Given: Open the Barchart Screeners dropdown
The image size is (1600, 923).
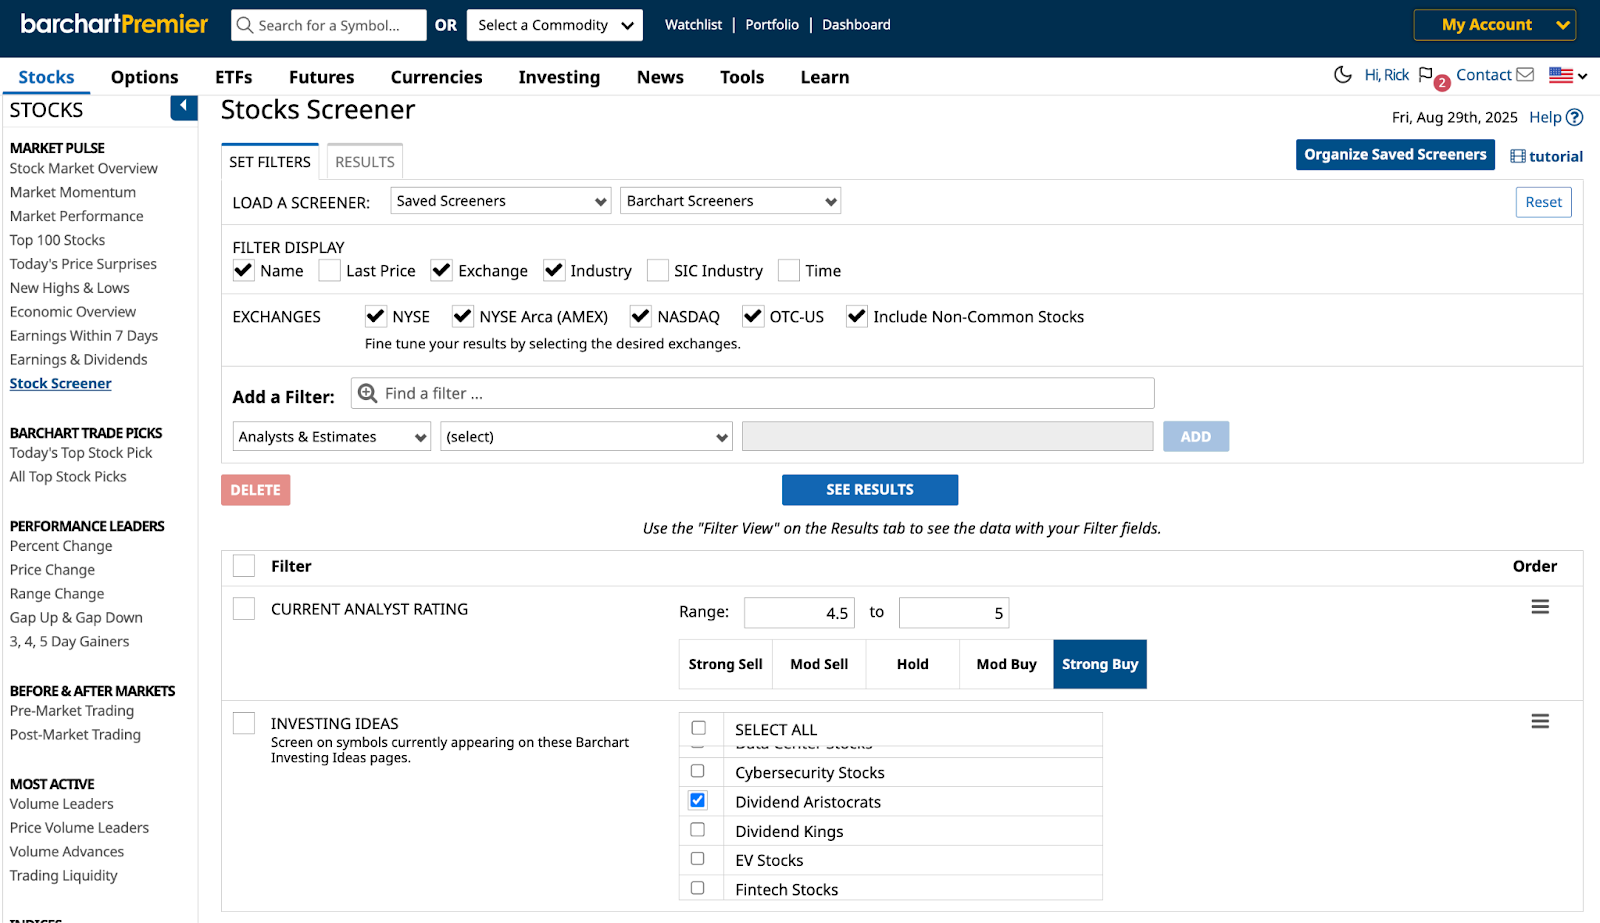Looking at the screenshot, I should pyautogui.click(x=730, y=201).
